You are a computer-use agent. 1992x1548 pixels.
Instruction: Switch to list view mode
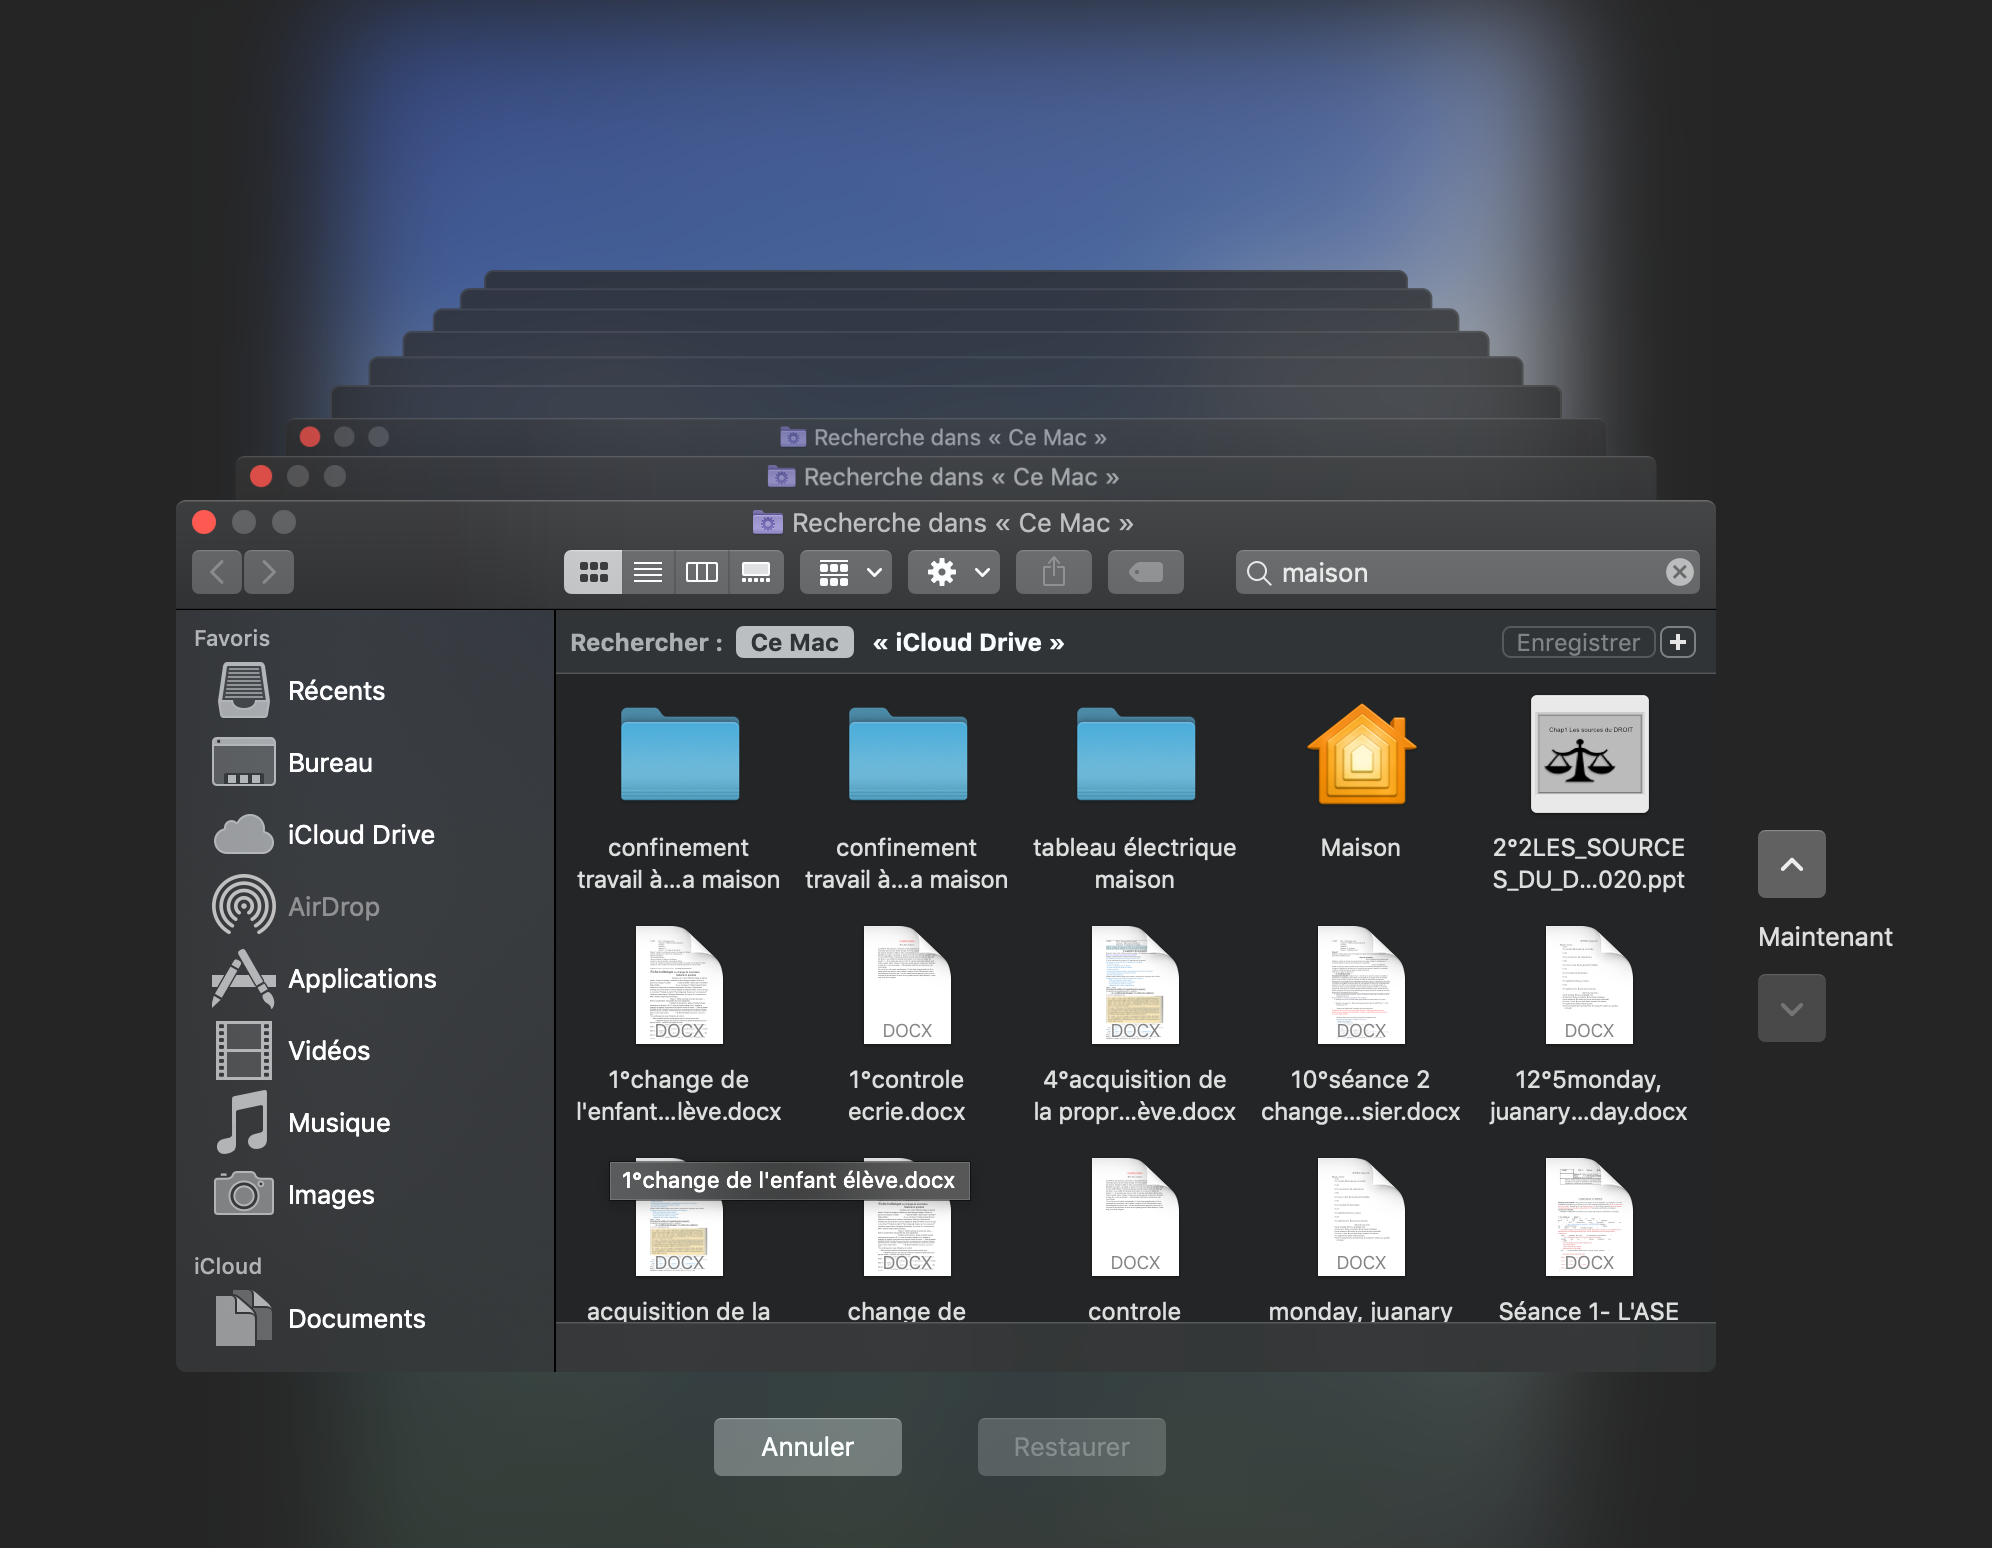pyautogui.click(x=648, y=572)
